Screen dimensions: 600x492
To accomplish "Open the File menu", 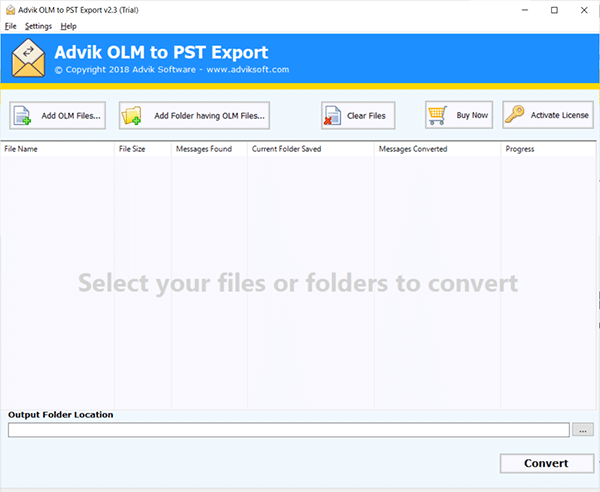I will click(x=10, y=26).
